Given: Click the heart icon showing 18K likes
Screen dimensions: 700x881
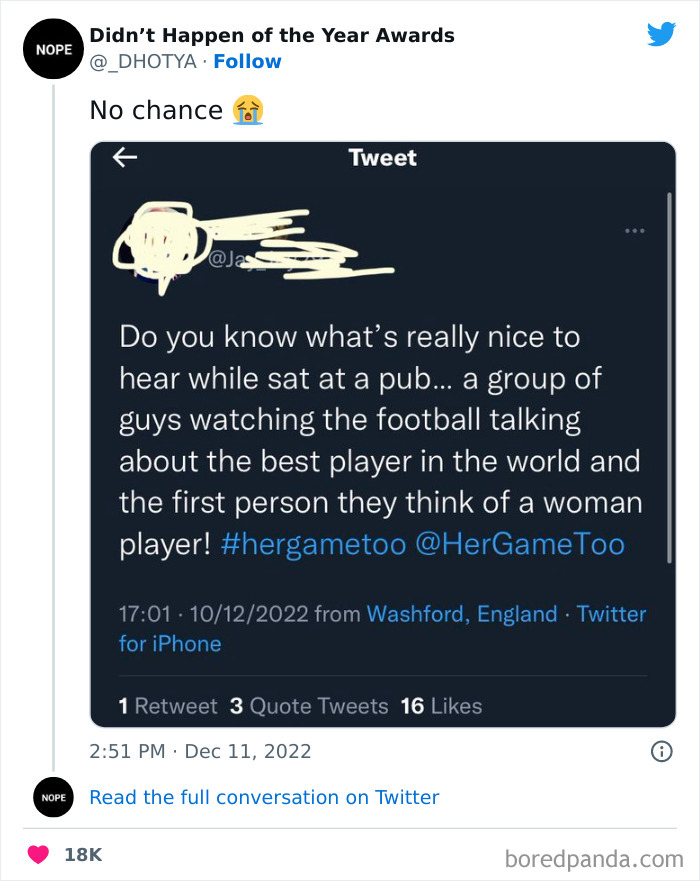Looking at the screenshot, I should [x=38, y=855].
